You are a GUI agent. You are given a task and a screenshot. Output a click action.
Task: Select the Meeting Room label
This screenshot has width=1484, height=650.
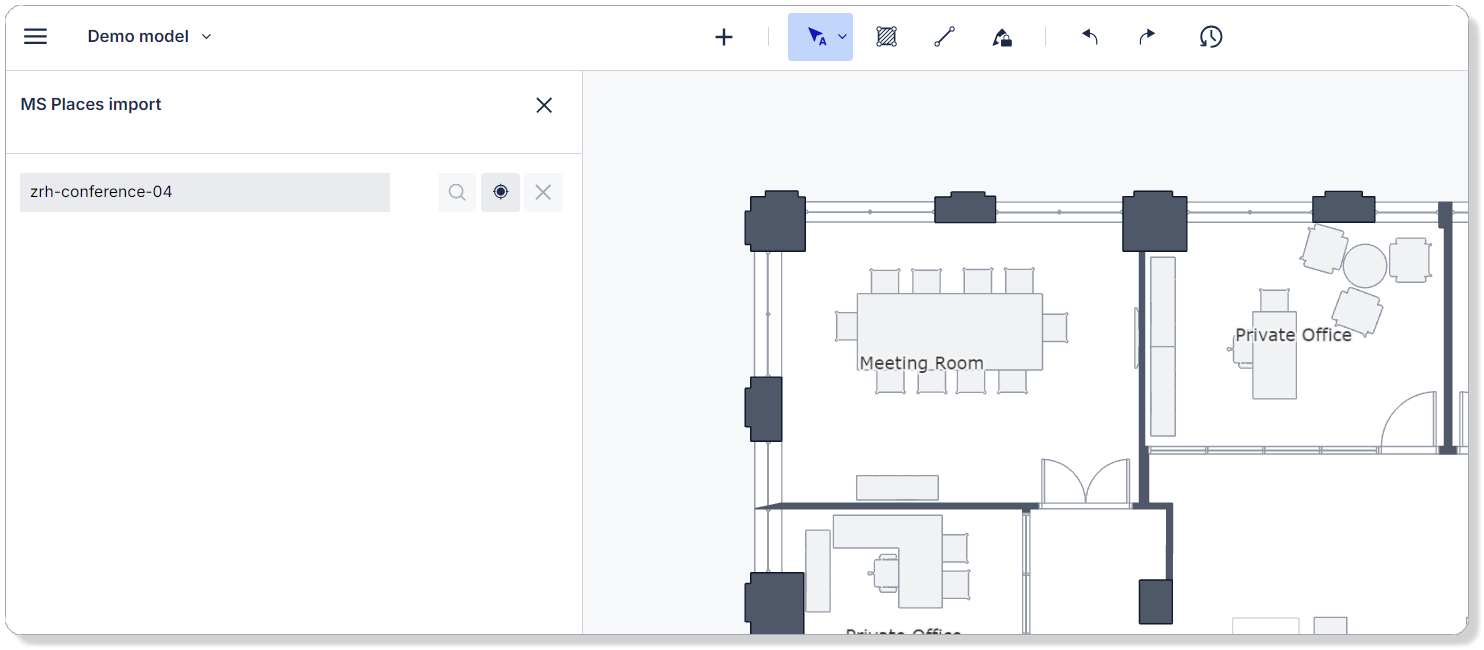(x=920, y=362)
